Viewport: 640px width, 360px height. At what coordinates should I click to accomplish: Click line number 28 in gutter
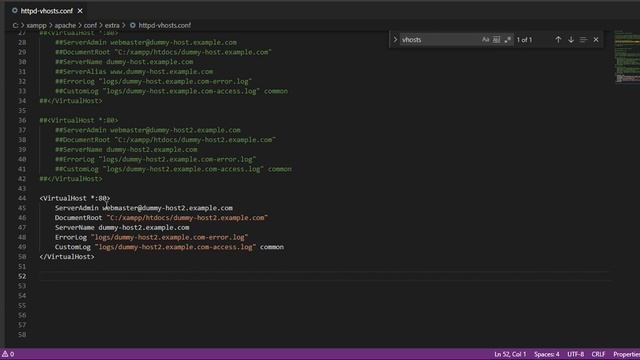(x=22, y=42)
